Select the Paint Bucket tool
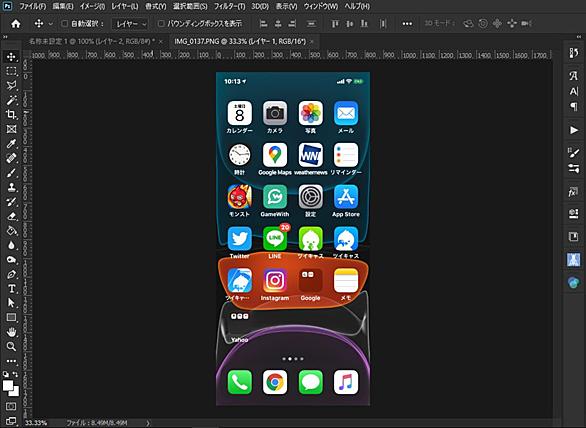Image resolution: width=586 pixels, height=428 pixels. tap(11, 231)
